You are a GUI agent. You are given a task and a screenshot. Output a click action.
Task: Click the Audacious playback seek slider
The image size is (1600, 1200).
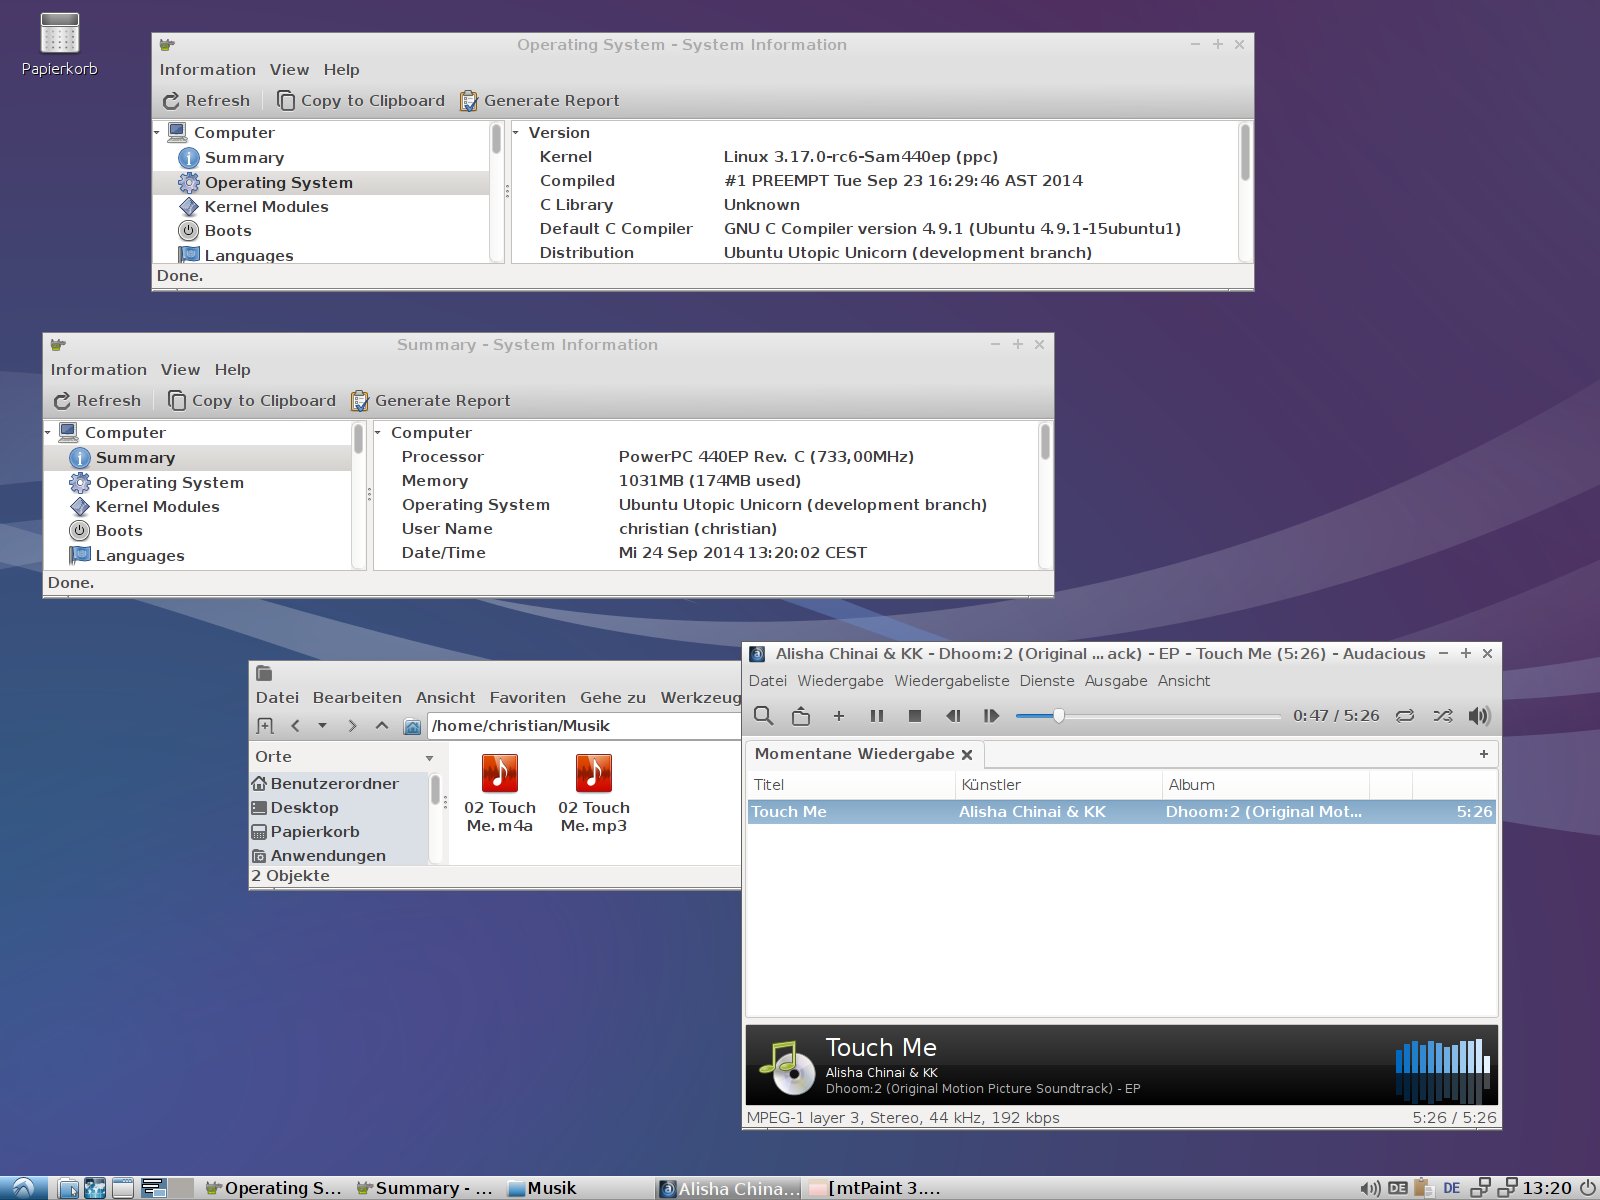(1147, 716)
